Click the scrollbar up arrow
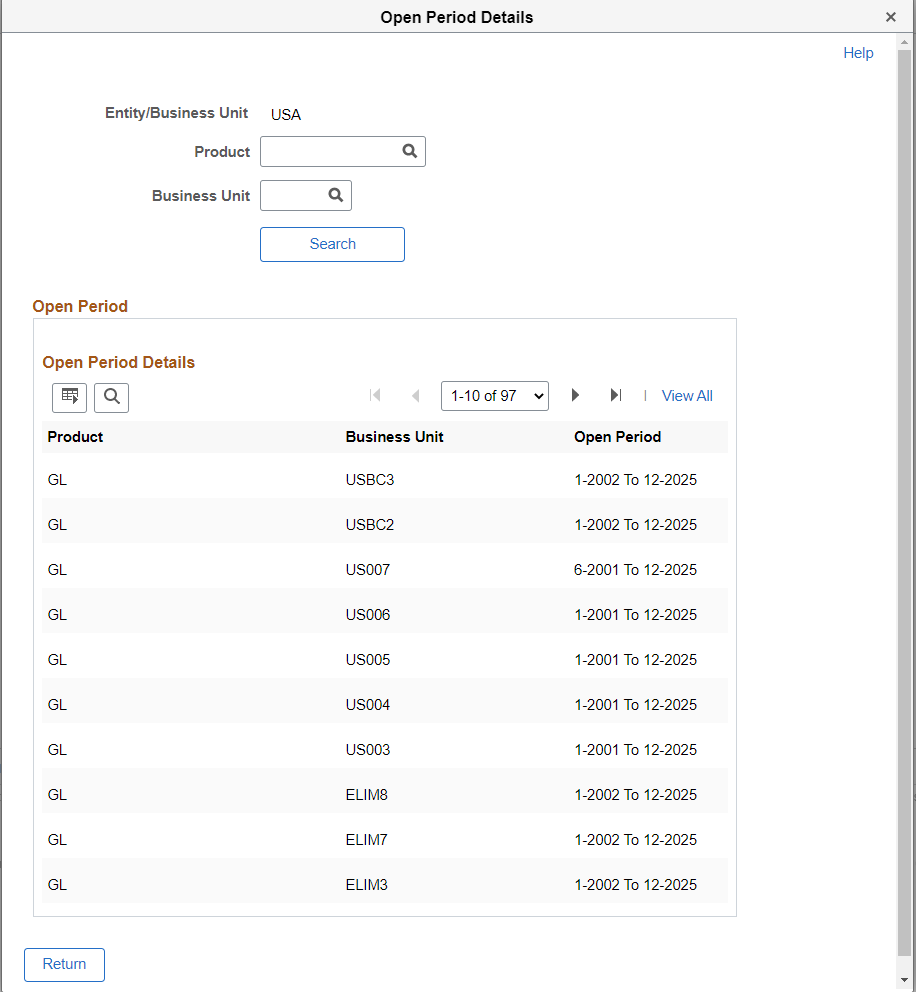The image size is (916, 992). pos(905,42)
